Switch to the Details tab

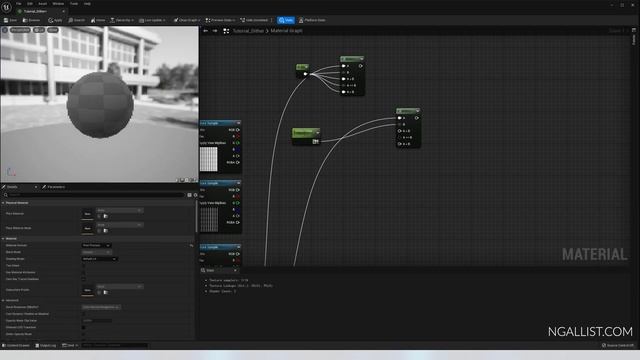point(12,187)
